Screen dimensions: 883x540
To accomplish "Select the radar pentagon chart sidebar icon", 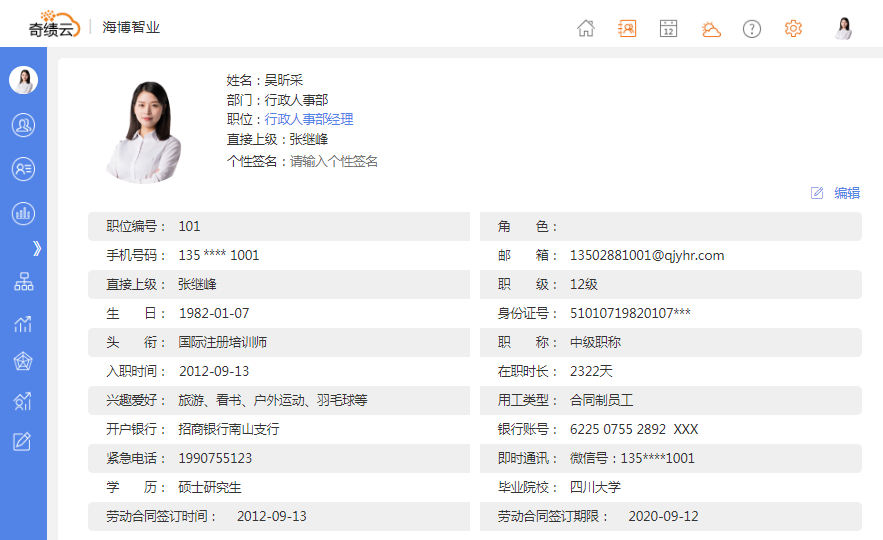I will click(23, 361).
